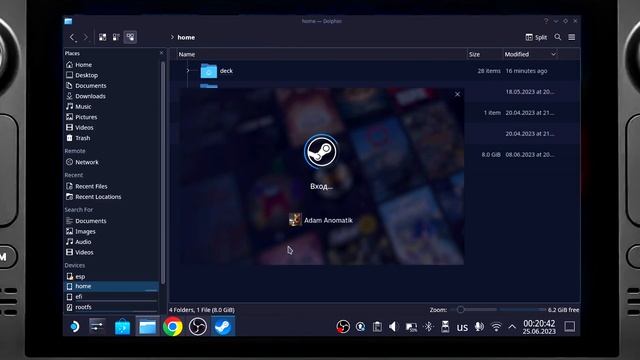Toggle Split view in Dolphin
The image size is (640, 360).
[x=536, y=37]
